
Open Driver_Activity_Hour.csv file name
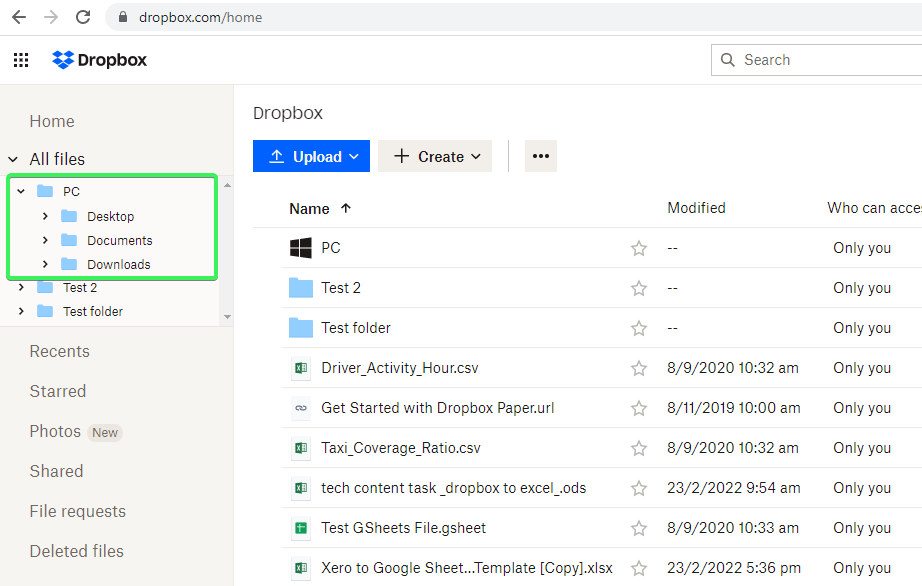point(400,368)
